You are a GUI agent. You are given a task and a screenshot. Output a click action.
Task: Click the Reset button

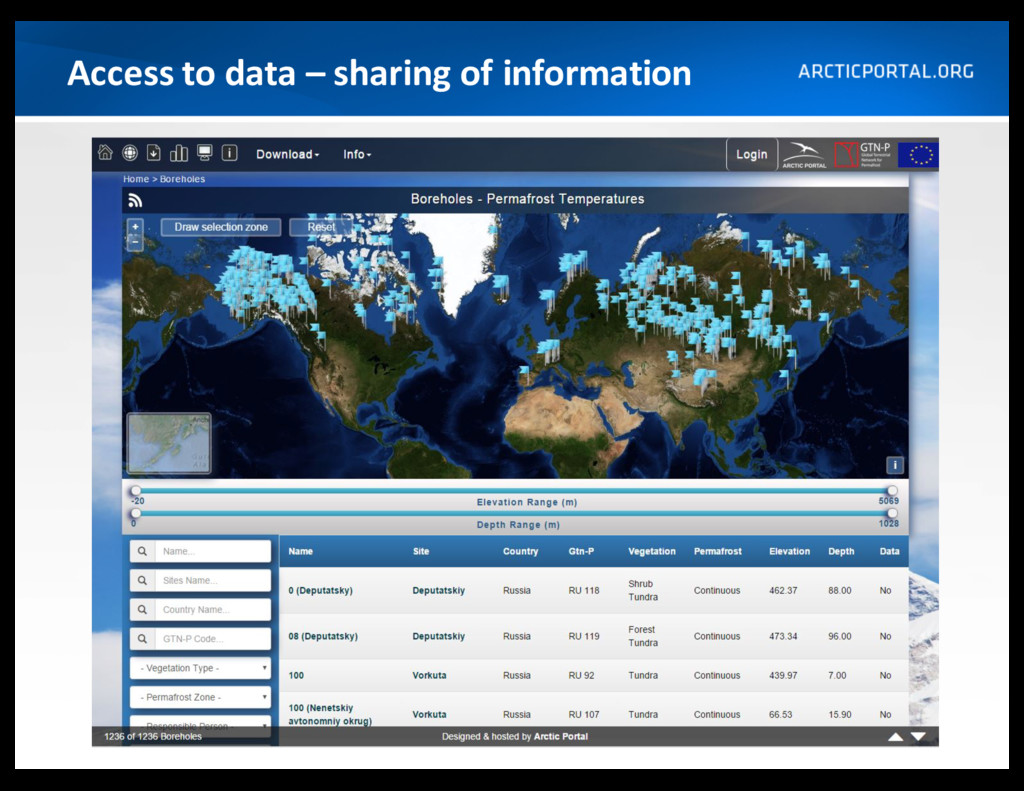click(x=321, y=227)
